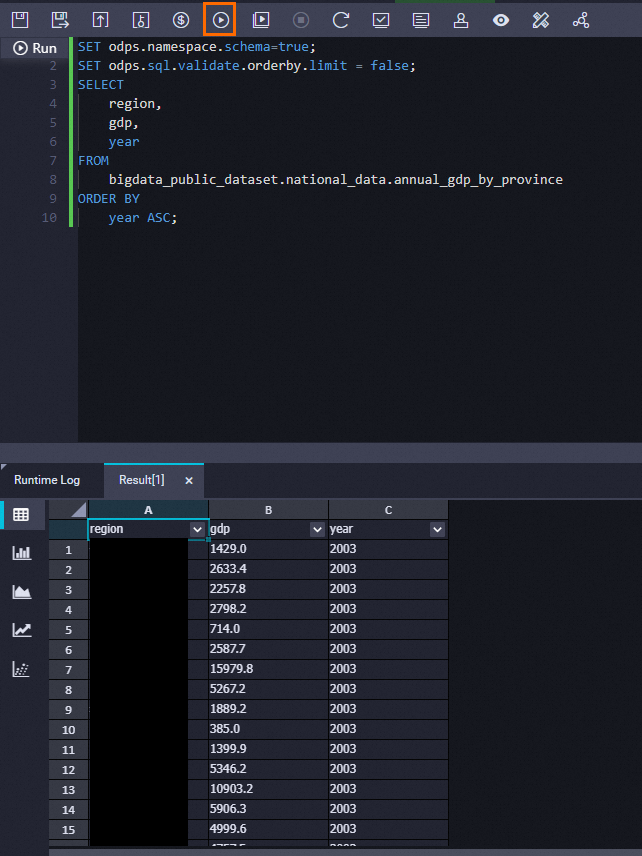Click gdp cell 385.0

pos(268,729)
